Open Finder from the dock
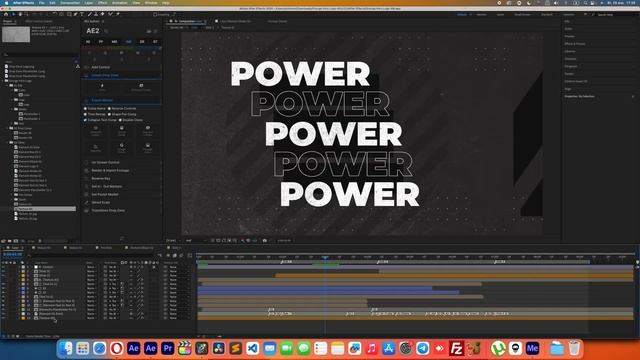The width and height of the screenshot is (640, 360). 65,349
